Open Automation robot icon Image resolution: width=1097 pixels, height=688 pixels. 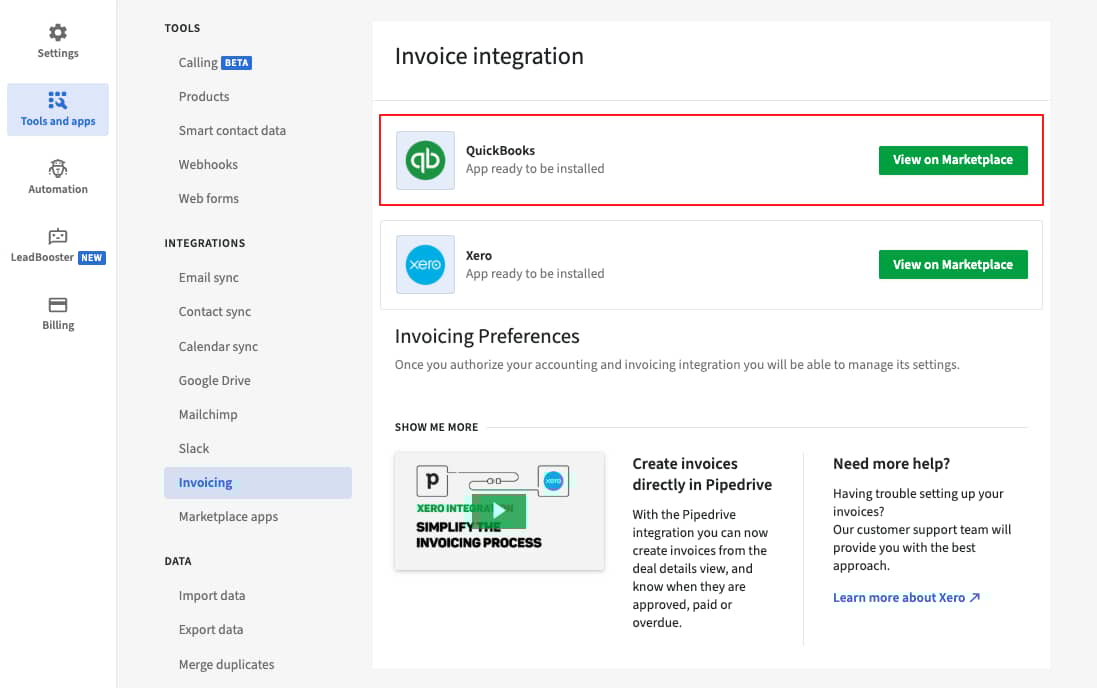tap(58, 169)
